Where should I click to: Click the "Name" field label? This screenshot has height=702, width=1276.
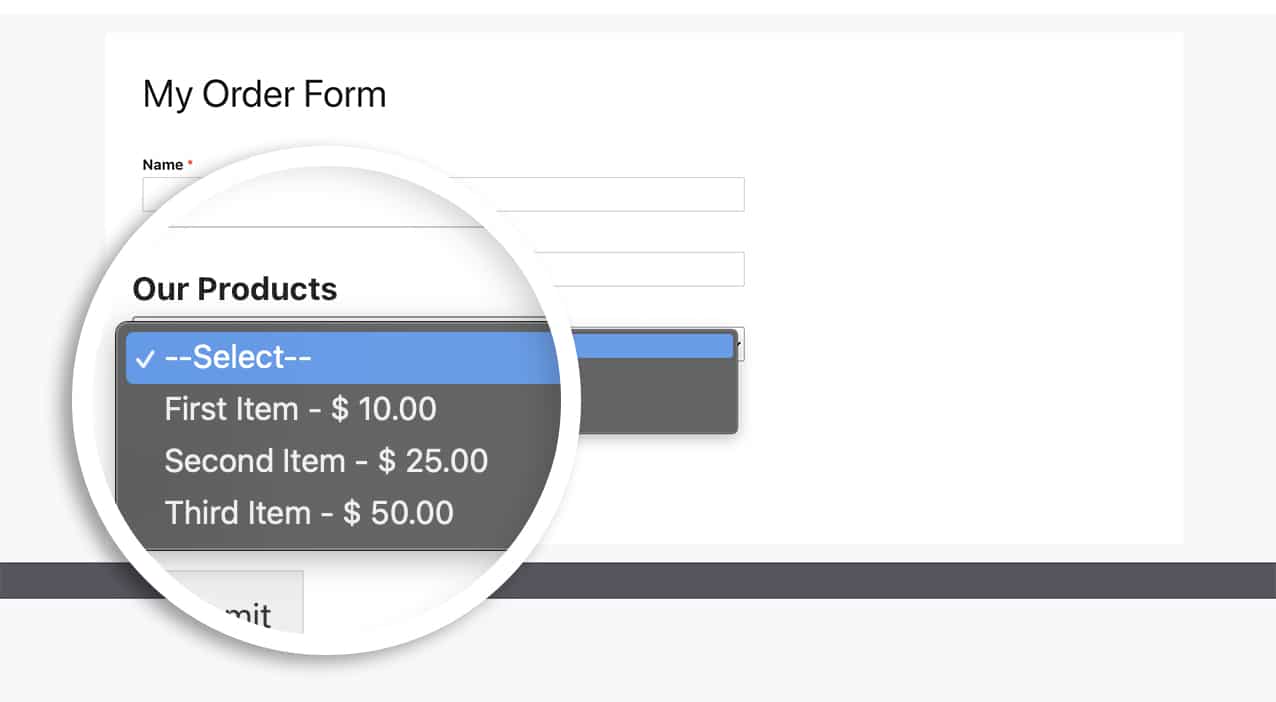pos(163,165)
